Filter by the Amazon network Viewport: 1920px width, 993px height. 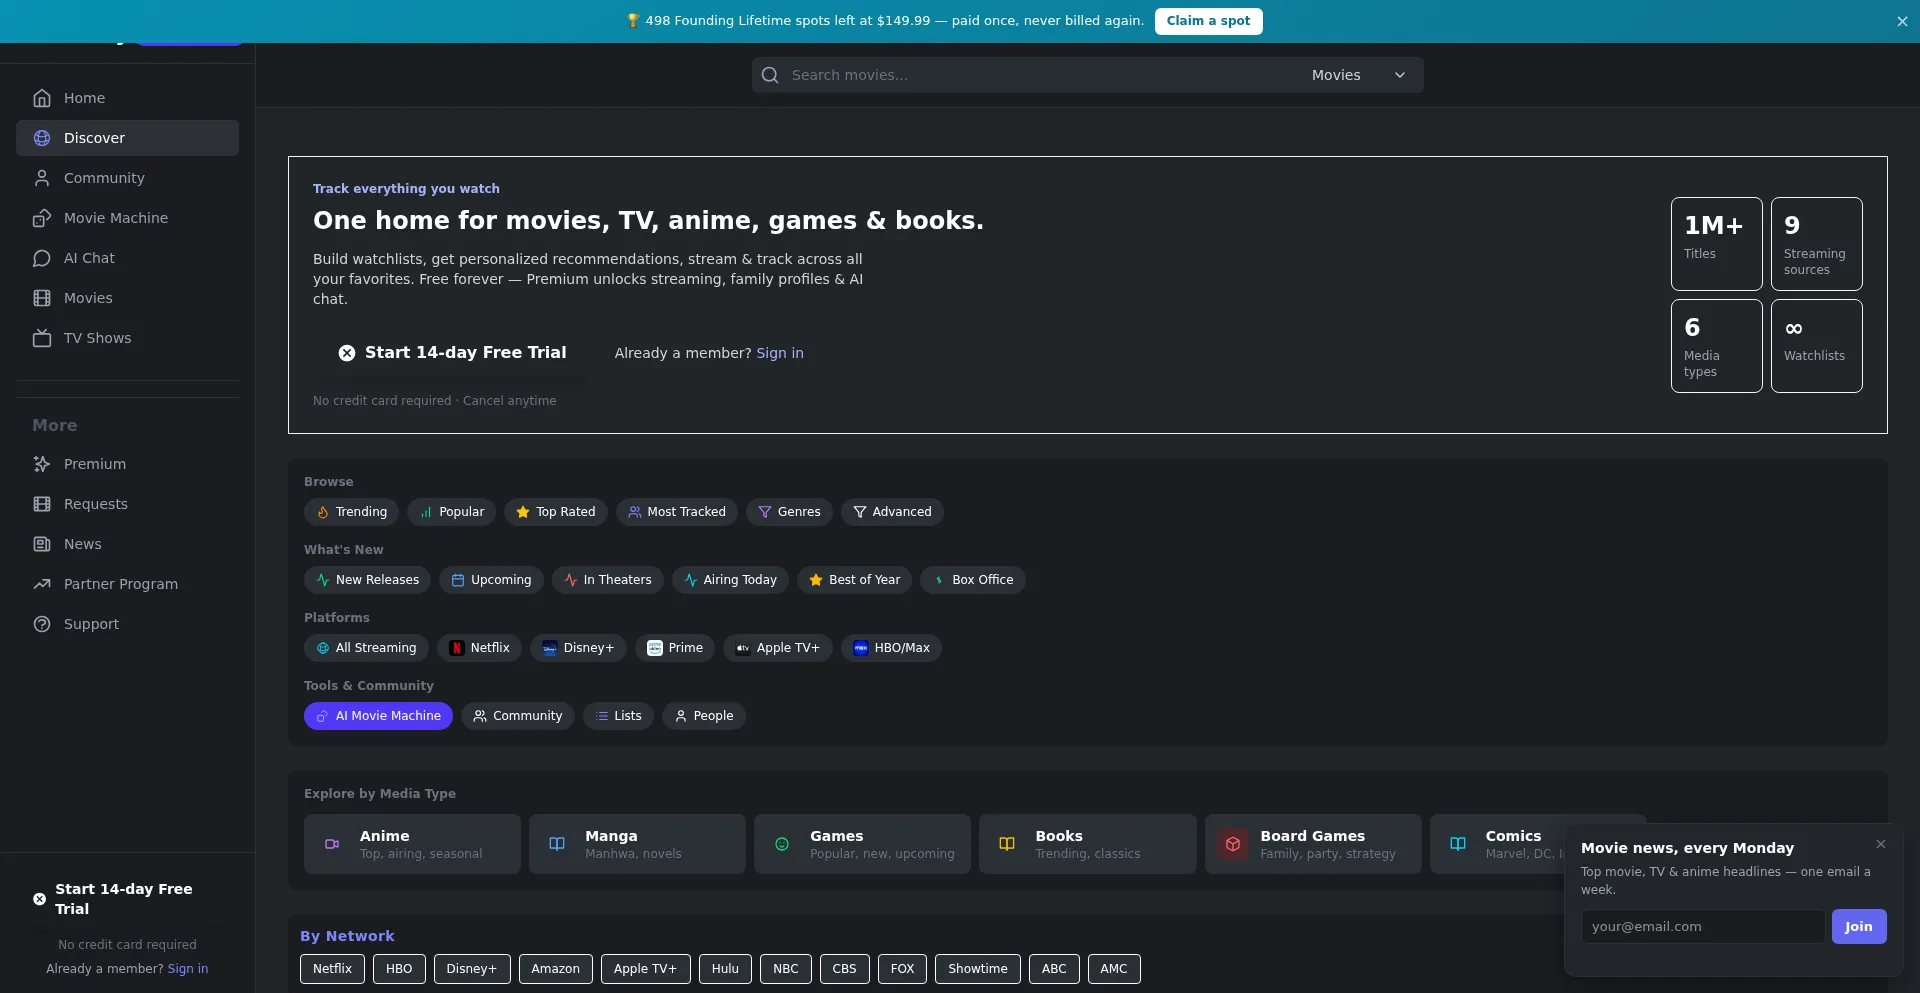(x=555, y=969)
